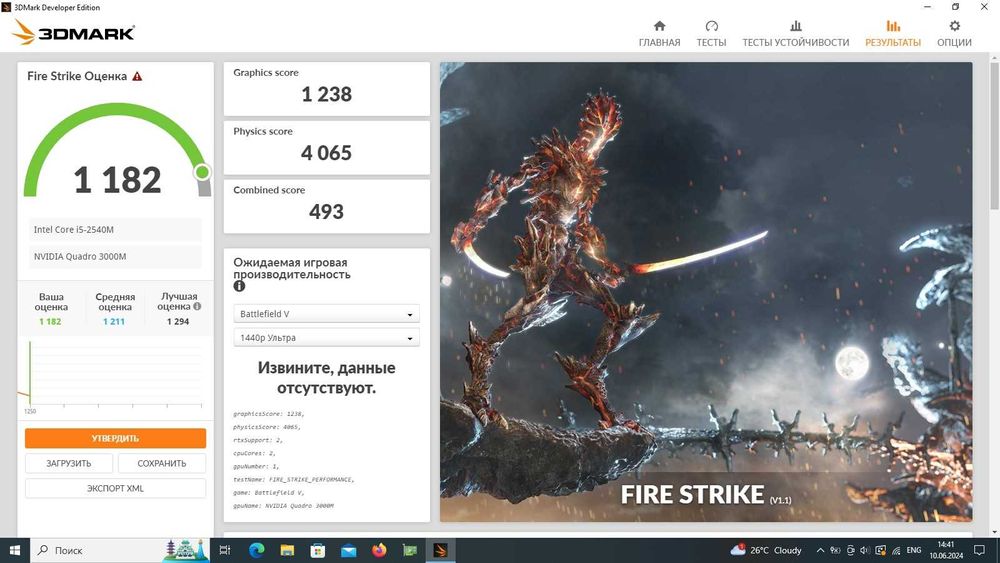Image resolution: width=1000 pixels, height=563 pixels.
Task: Open the Battlefield V game dropdown
Action: pos(327,314)
